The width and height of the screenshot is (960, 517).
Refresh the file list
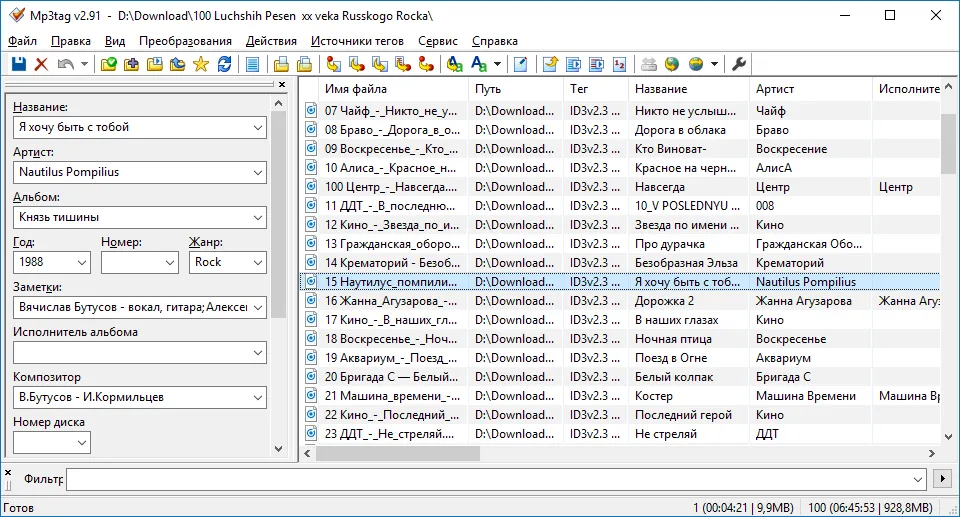(x=224, y=64)
